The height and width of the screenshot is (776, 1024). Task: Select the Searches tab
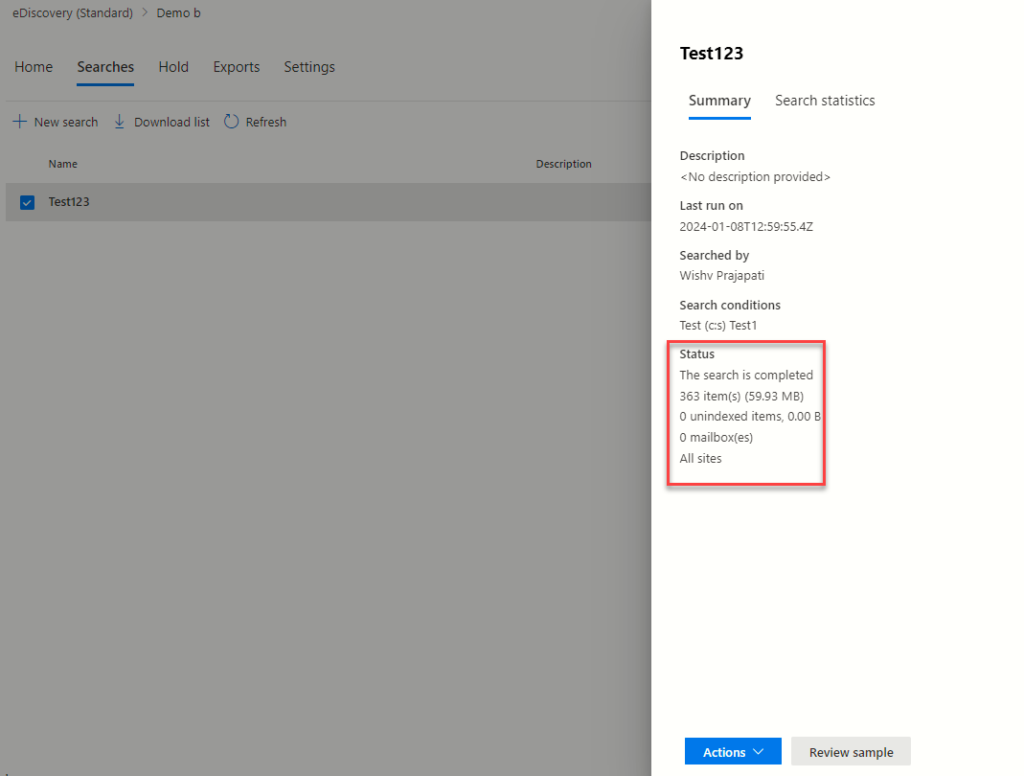click(105, 67)
